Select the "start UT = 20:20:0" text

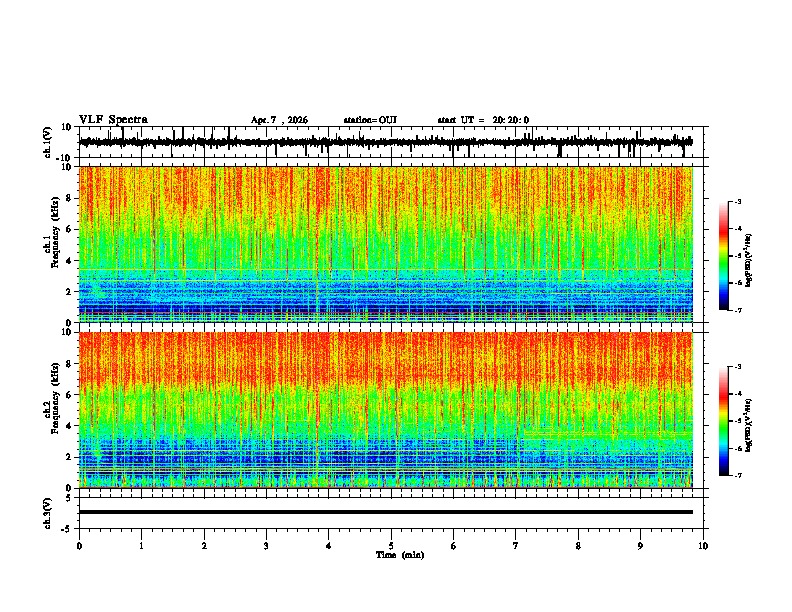(x=483, y=120)
